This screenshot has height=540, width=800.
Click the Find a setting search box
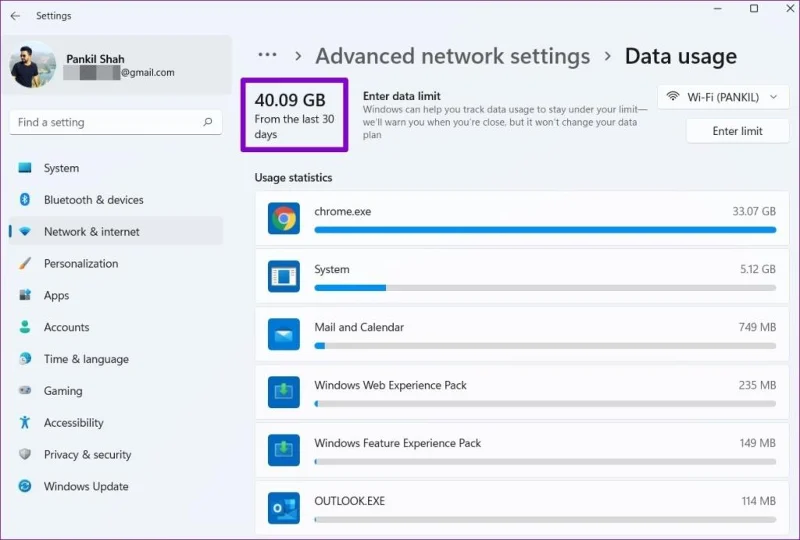point(115,122)
